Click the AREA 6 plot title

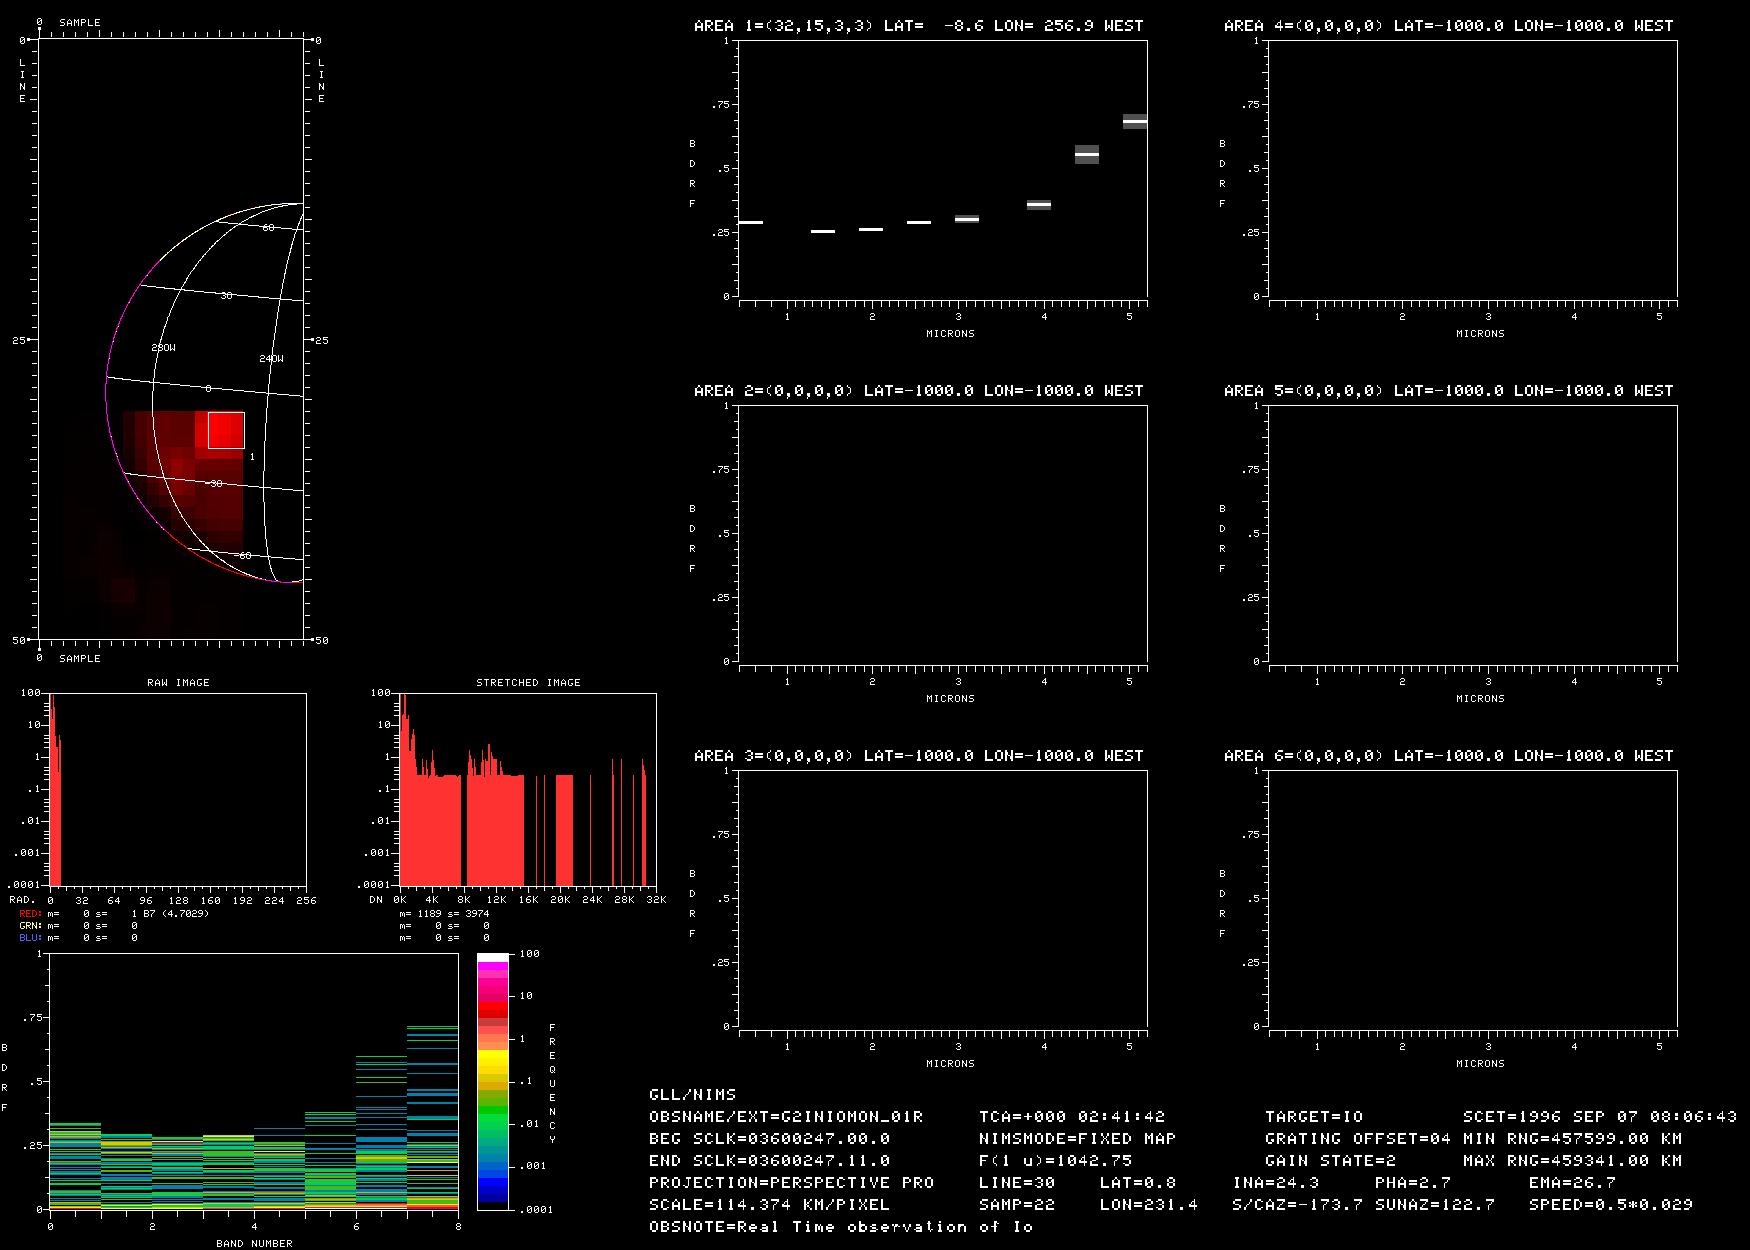tap(1448, 756)
